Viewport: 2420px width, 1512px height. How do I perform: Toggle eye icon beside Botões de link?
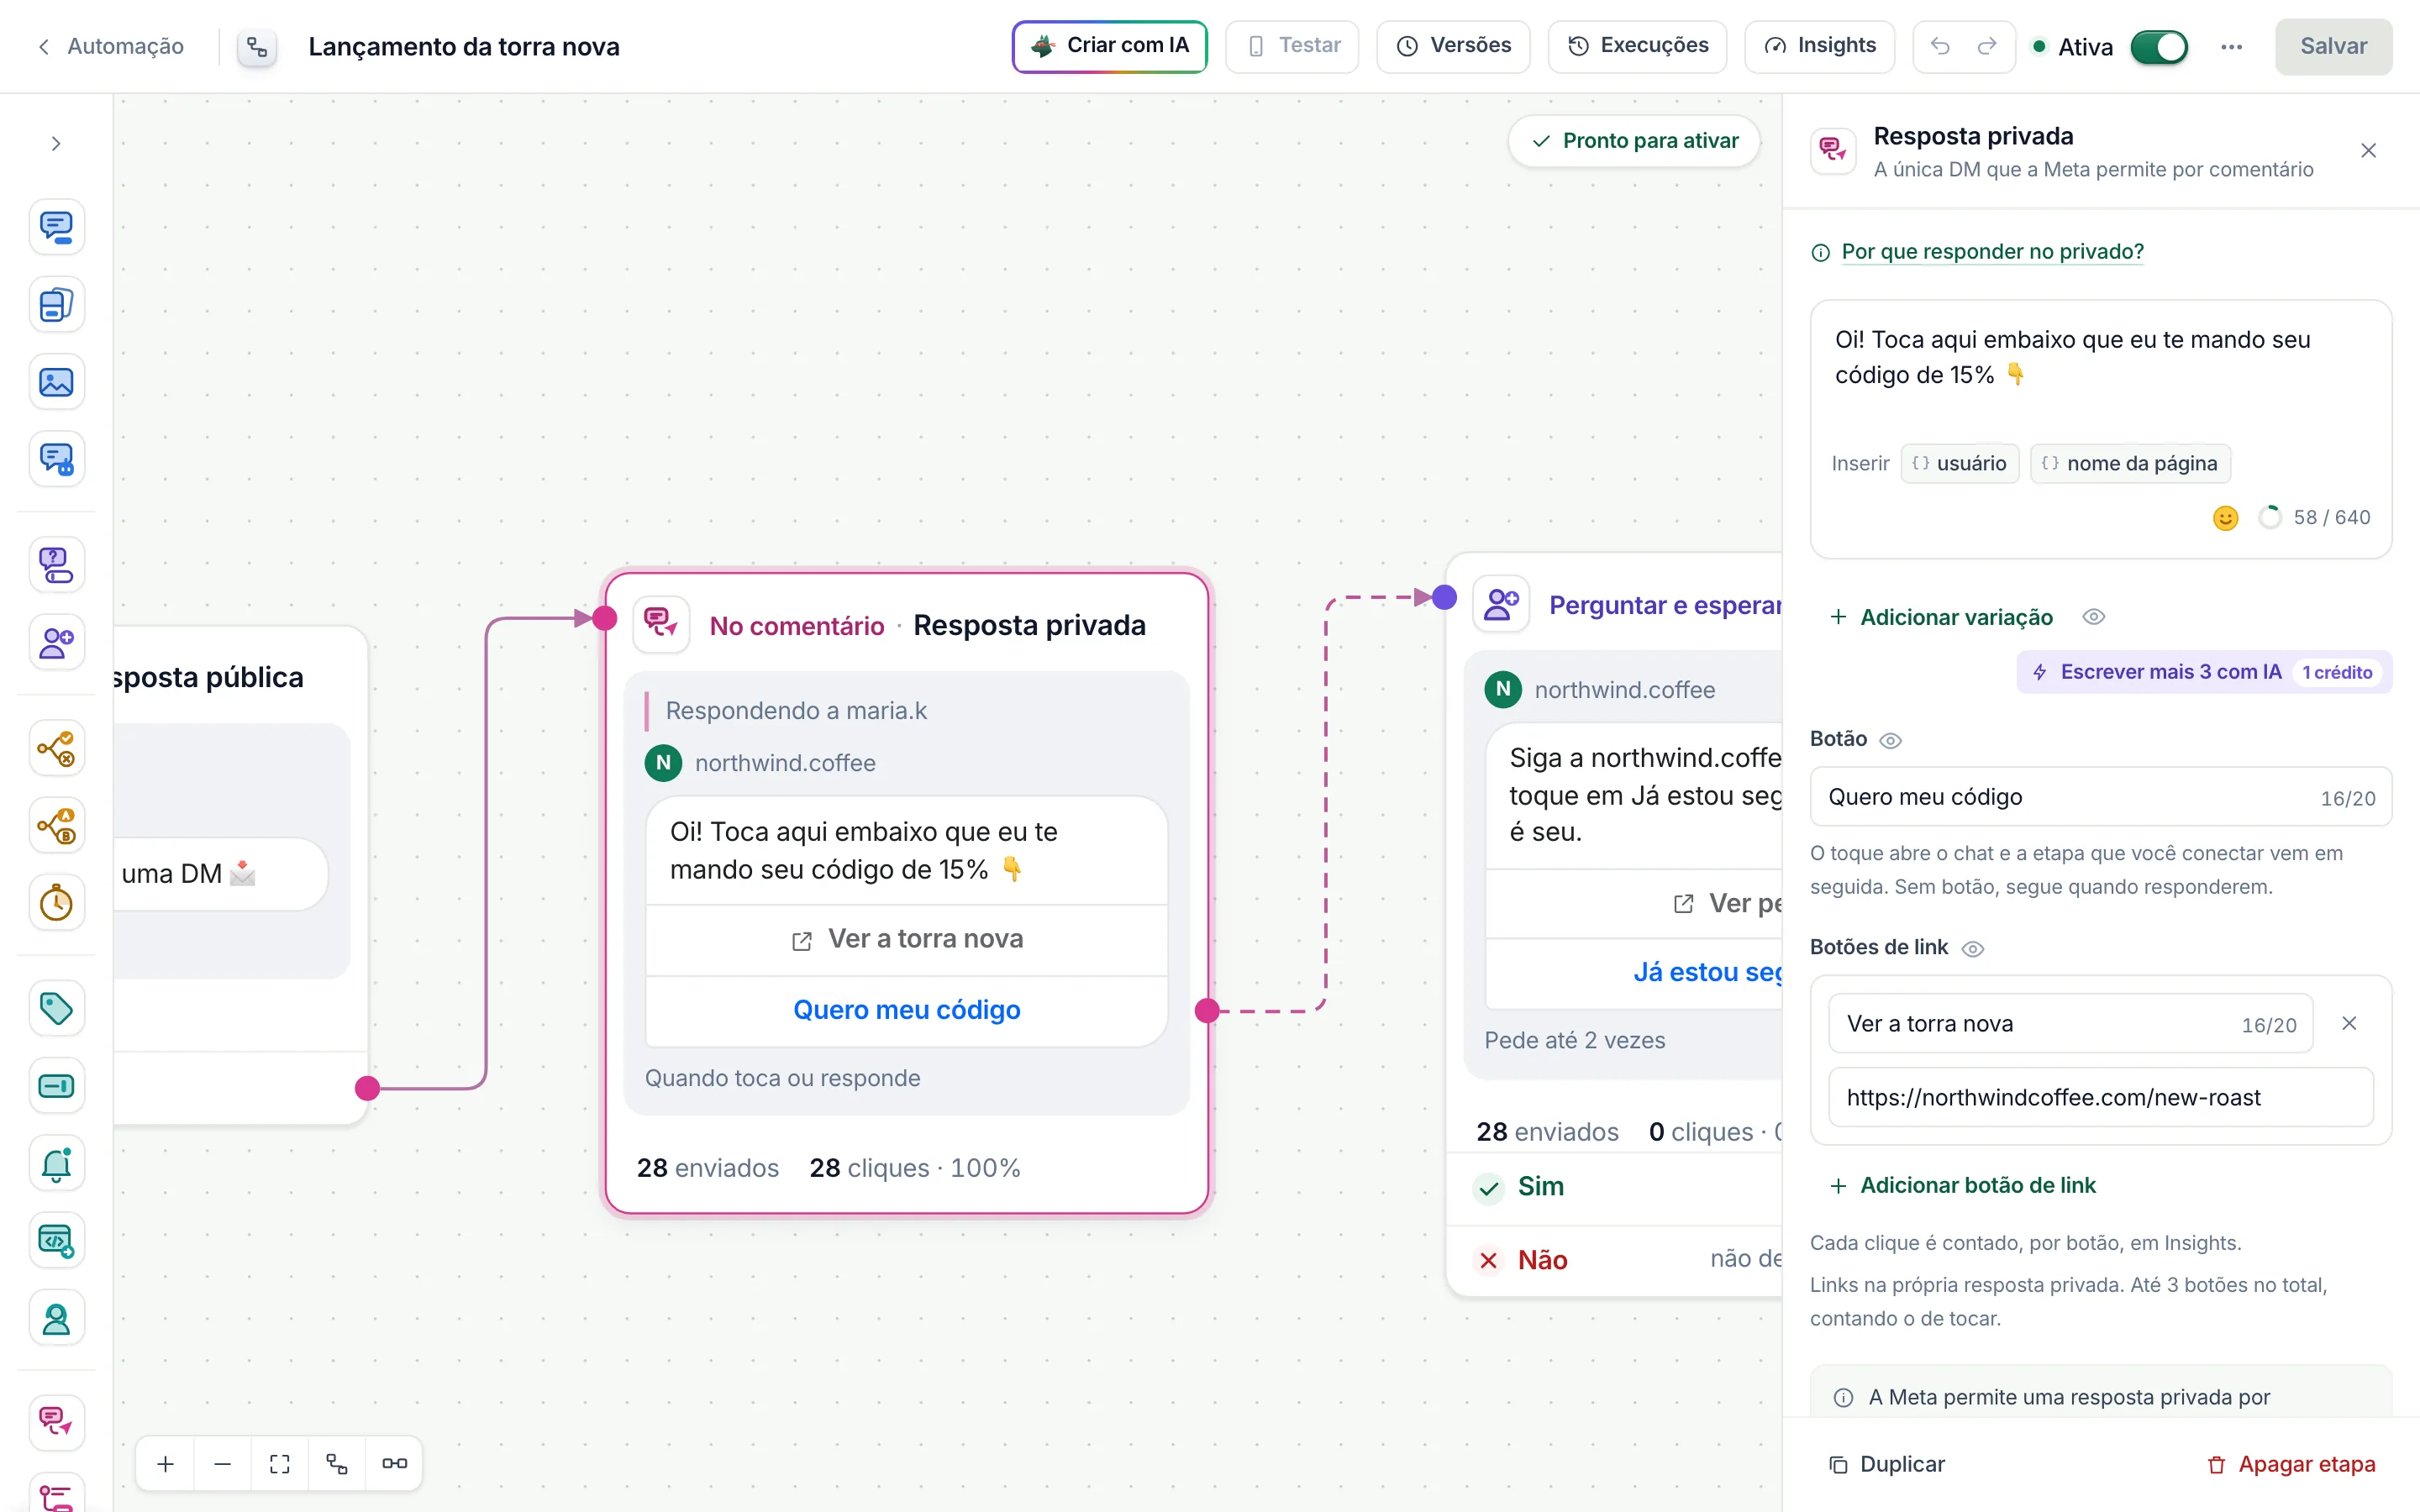click(x=1972, y=948)
